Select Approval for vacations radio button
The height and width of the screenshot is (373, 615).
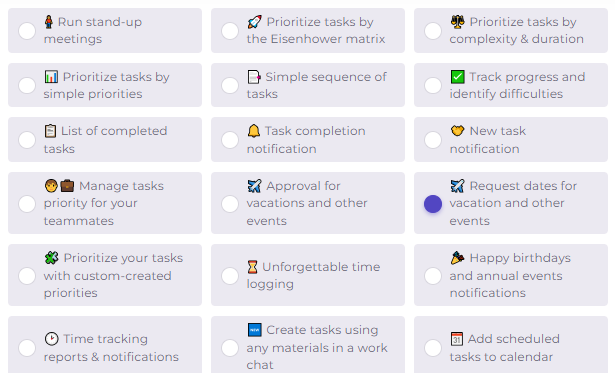click(x=230, y=204)
